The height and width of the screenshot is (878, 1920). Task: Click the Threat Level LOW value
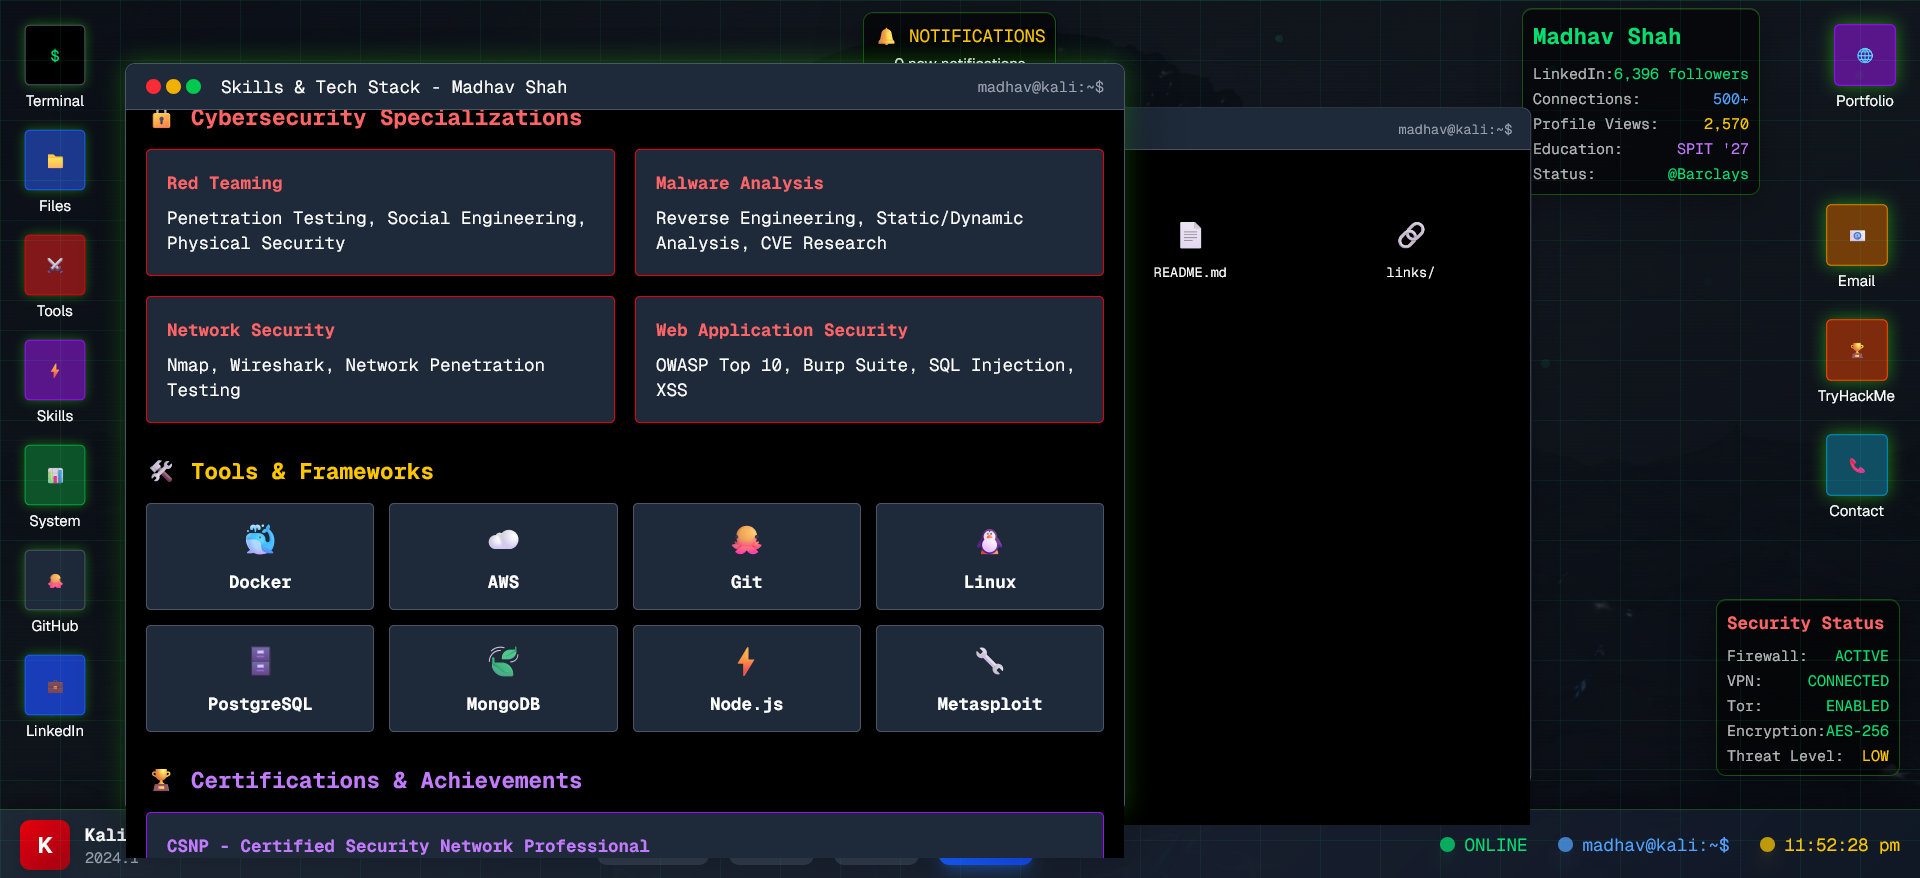(x=1875, y=756)
